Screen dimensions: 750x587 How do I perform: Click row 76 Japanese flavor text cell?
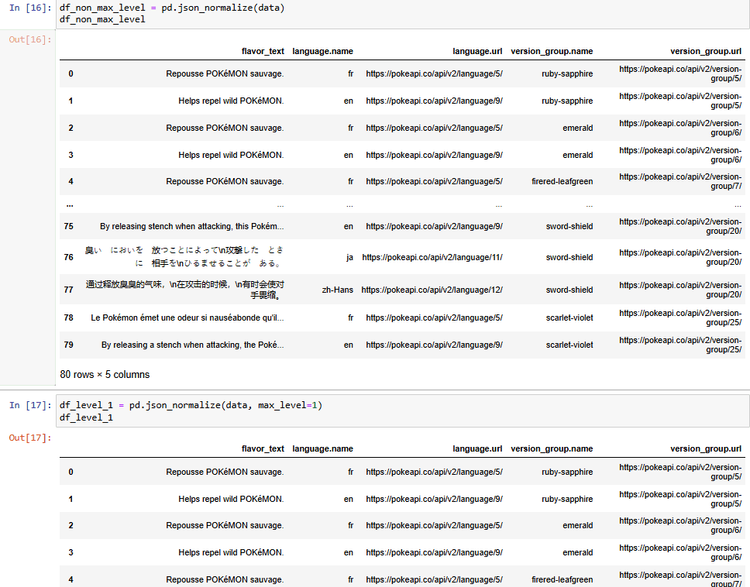(184, 257)
